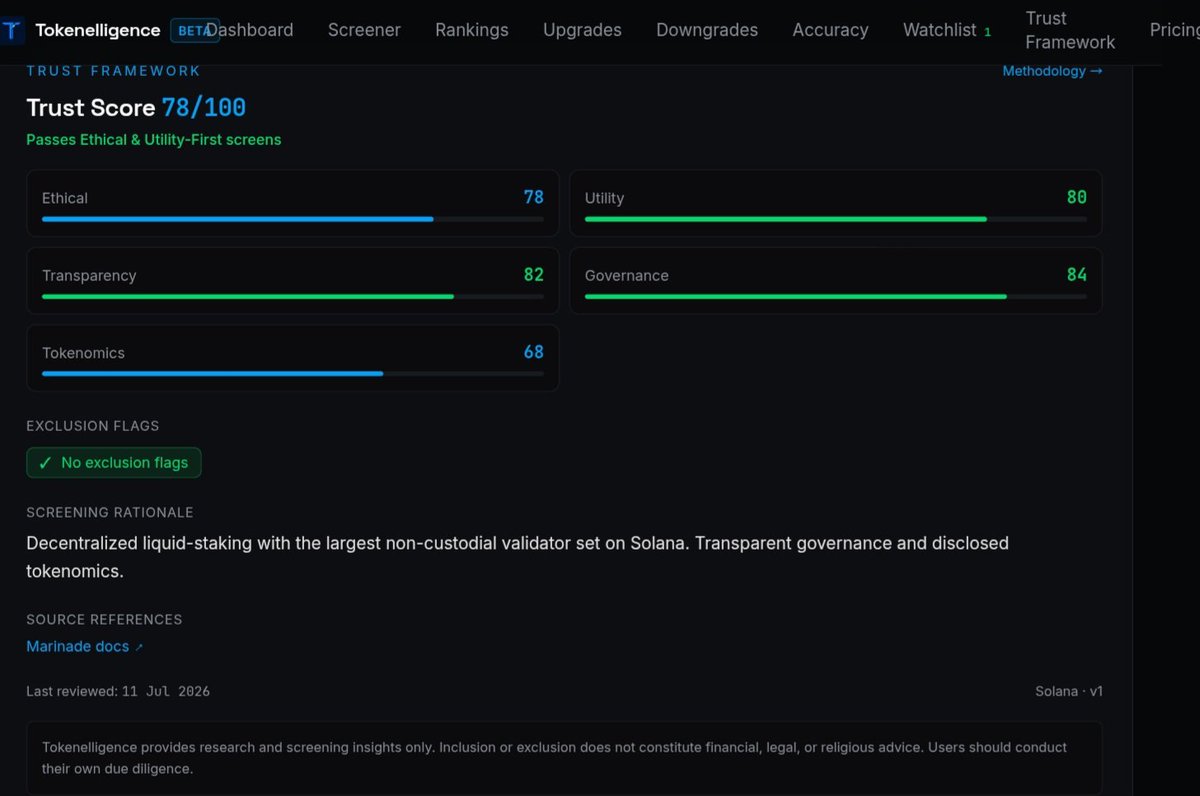Open the Screener page
The width and height of the screenshot is (1200, 796).
click(364, 30)
